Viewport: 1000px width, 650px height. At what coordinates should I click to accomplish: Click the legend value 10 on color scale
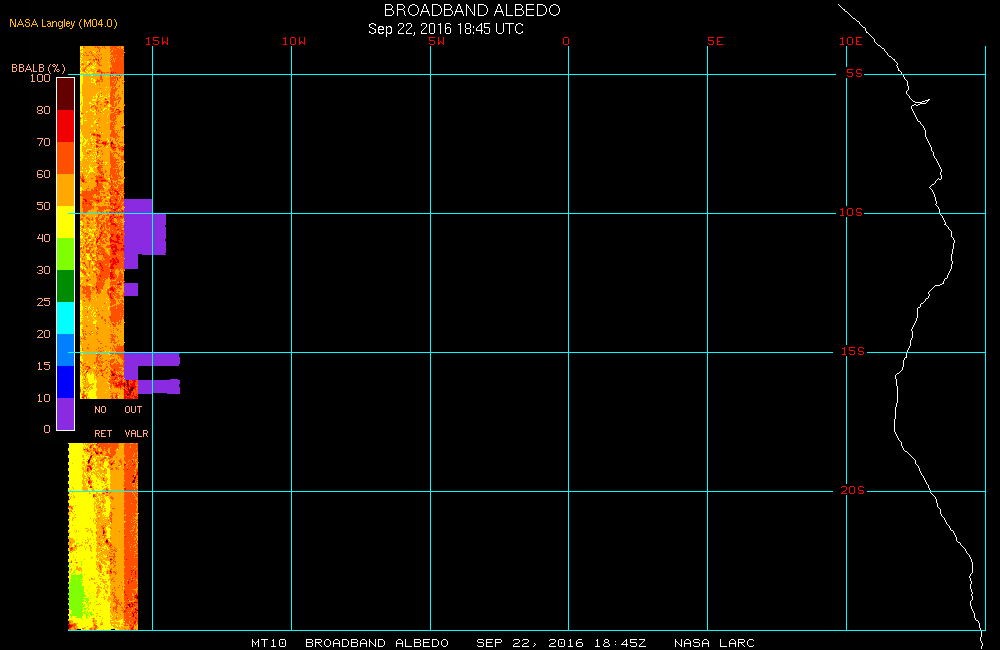(43, 397)
